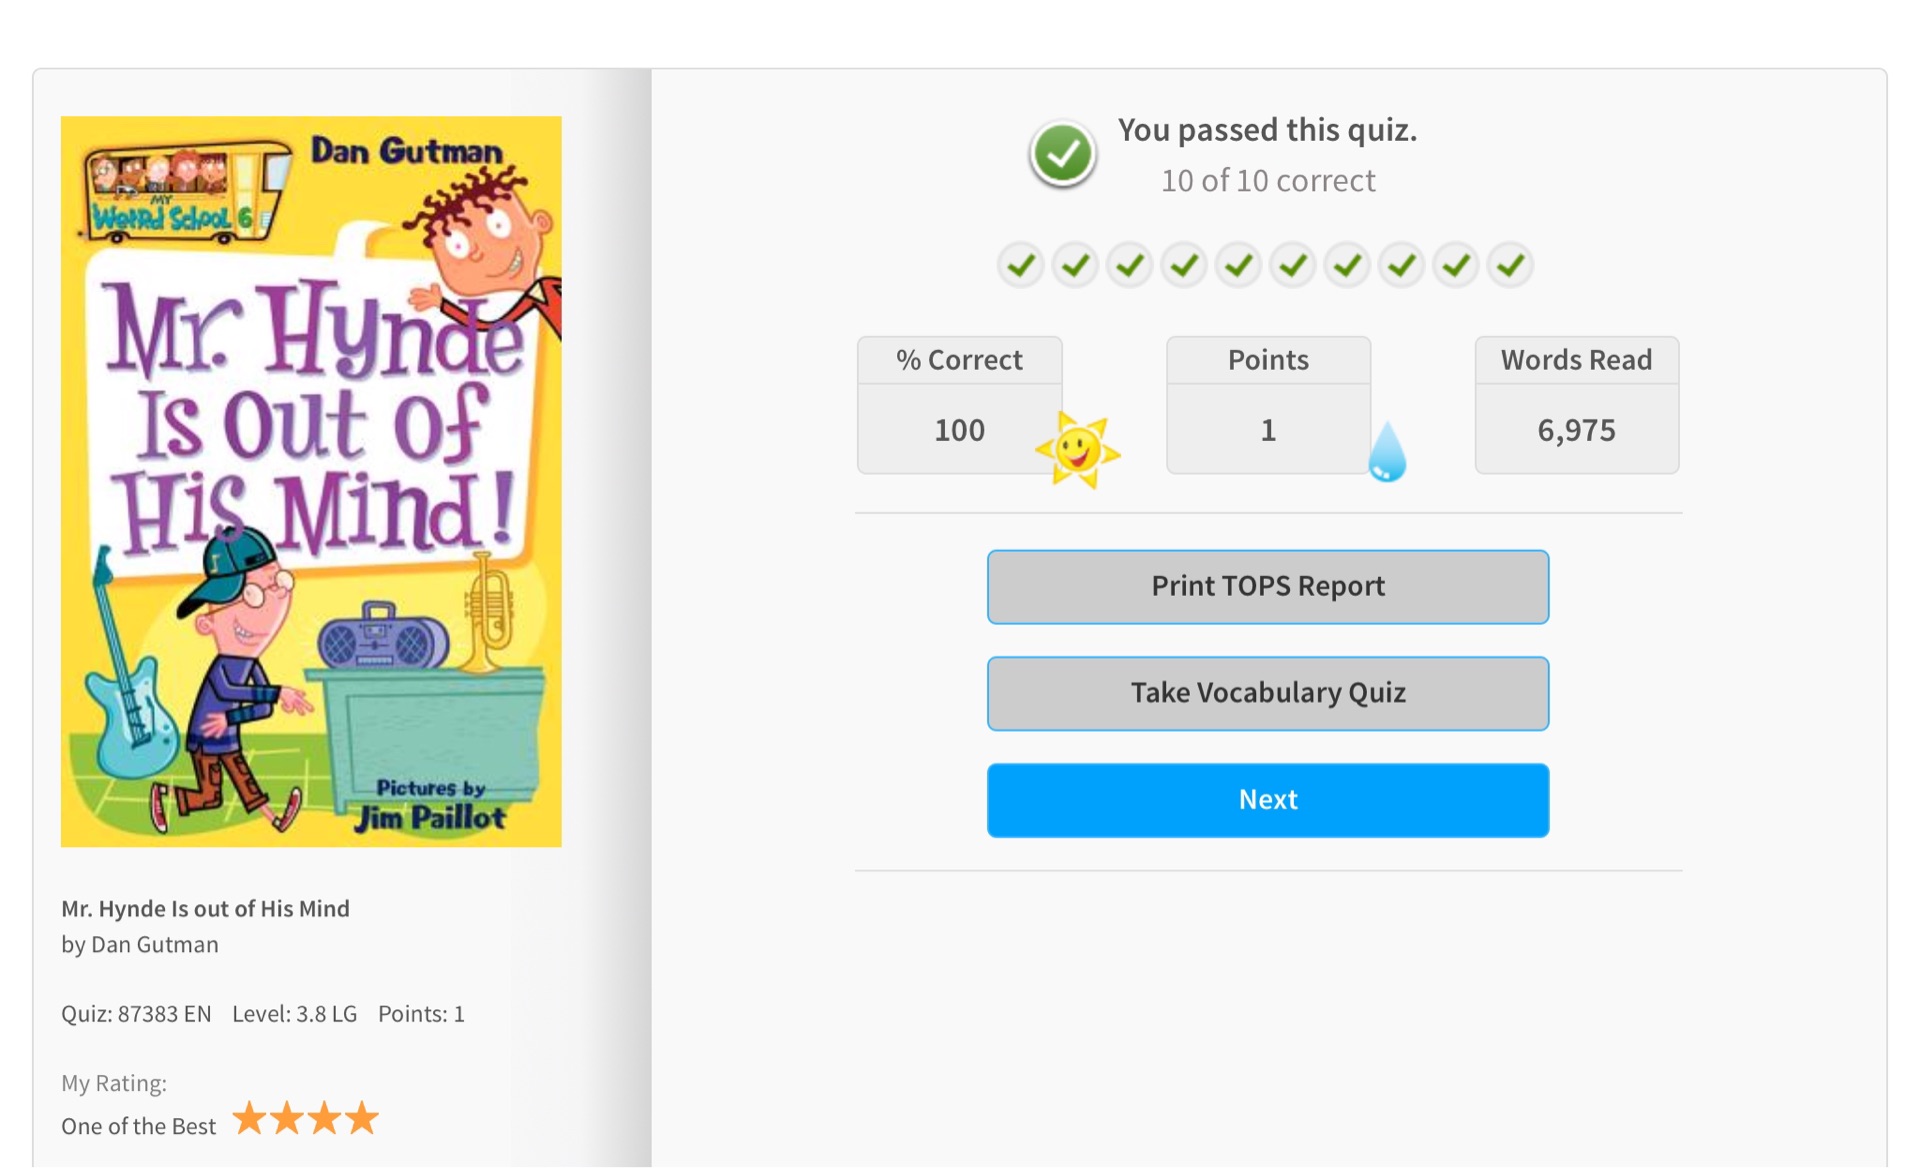1920x1168 pixels.
Task: Click the book title text below cover
Action: click(x=205, y=908)
